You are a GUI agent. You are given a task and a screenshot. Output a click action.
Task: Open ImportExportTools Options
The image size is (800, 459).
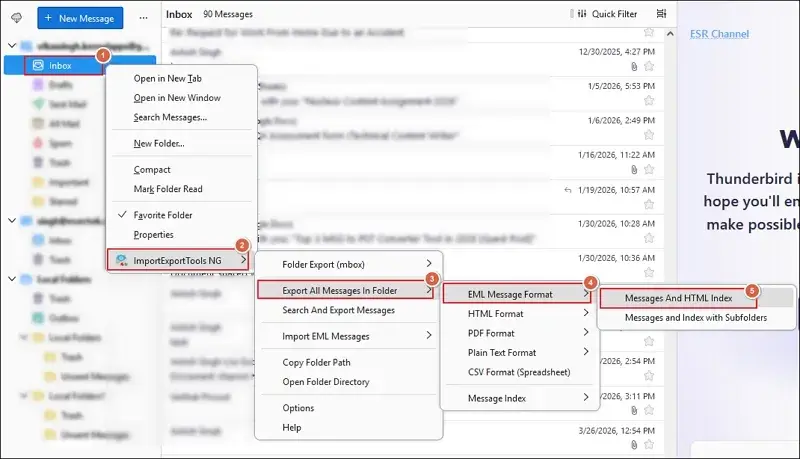[349, 408]
